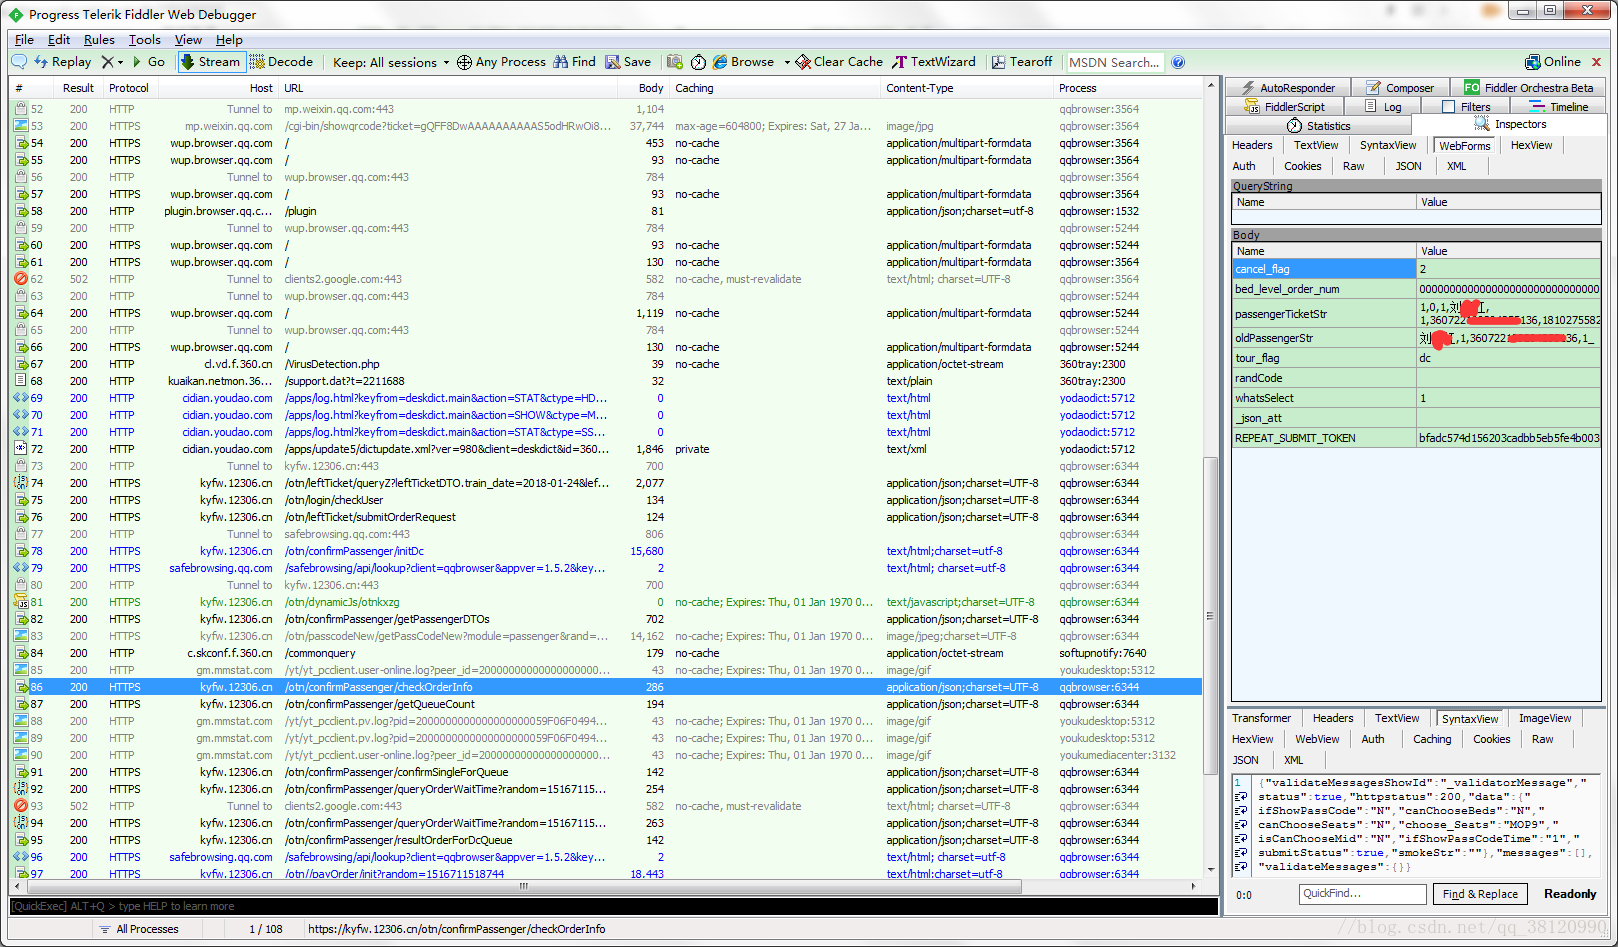1618x947 pixels.
Task: Click the screenshot camera toolbar icon
Action: 675,62
